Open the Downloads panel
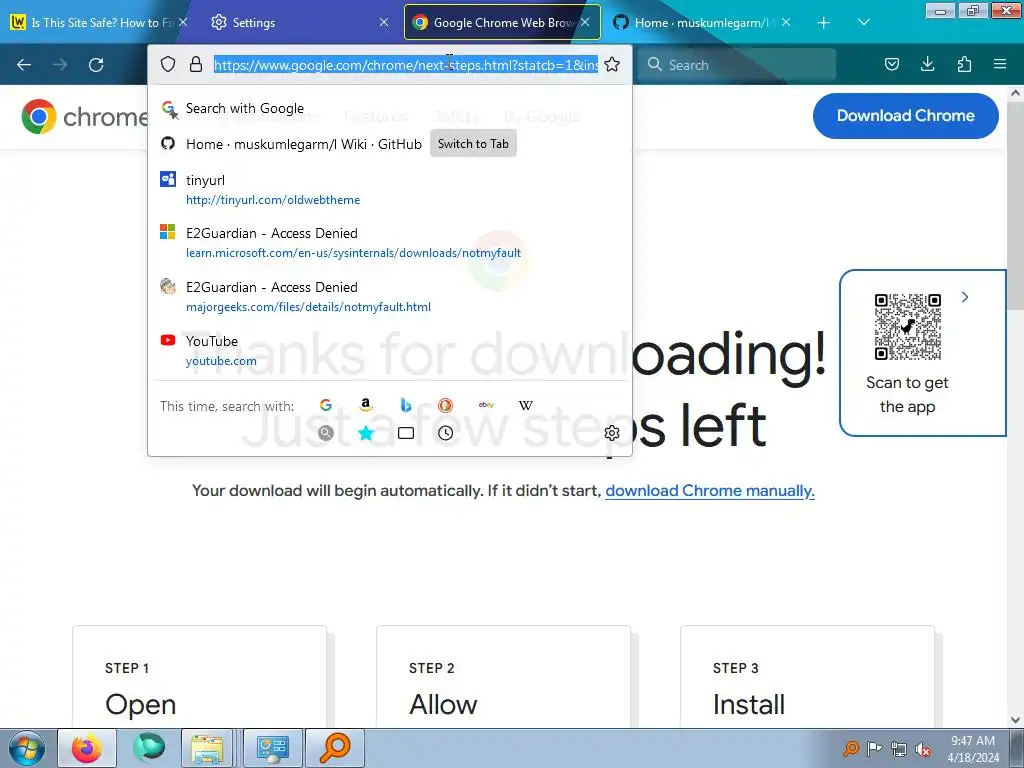 [x=927, y=64]
